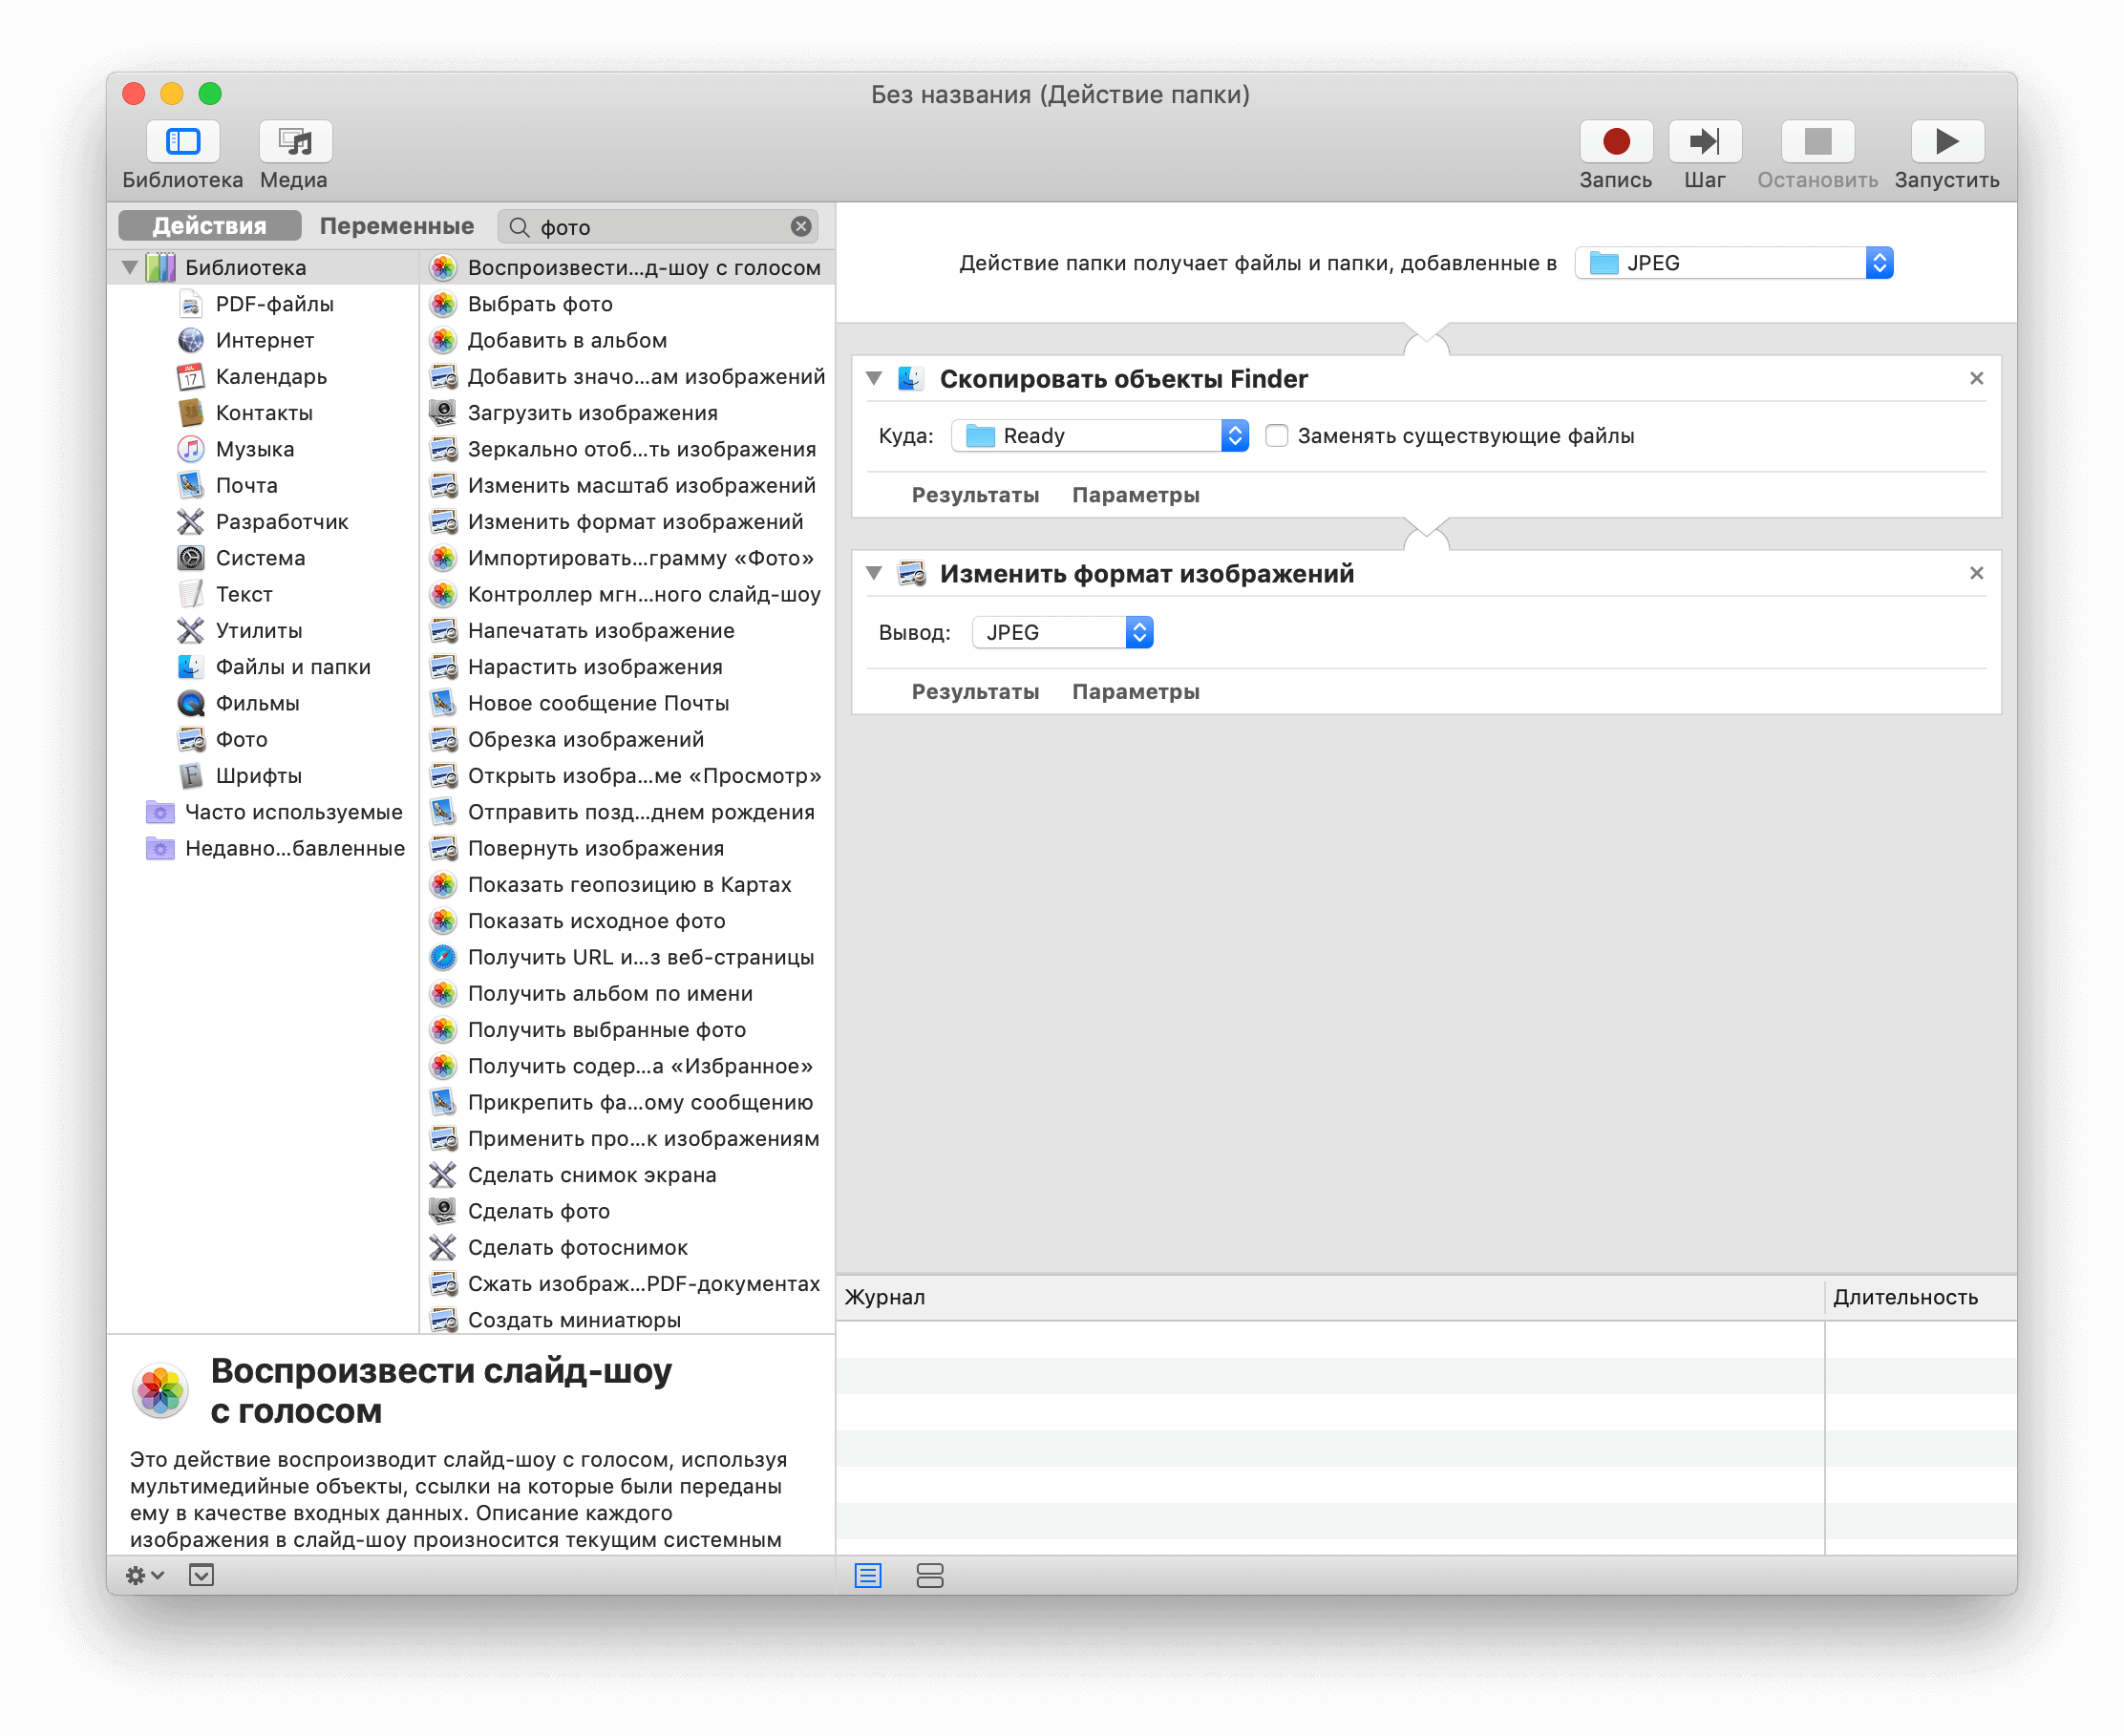Click Воспроизвести слайд-шоу с голосом action
This screenshot has width=2124, height=1736.
627,266
